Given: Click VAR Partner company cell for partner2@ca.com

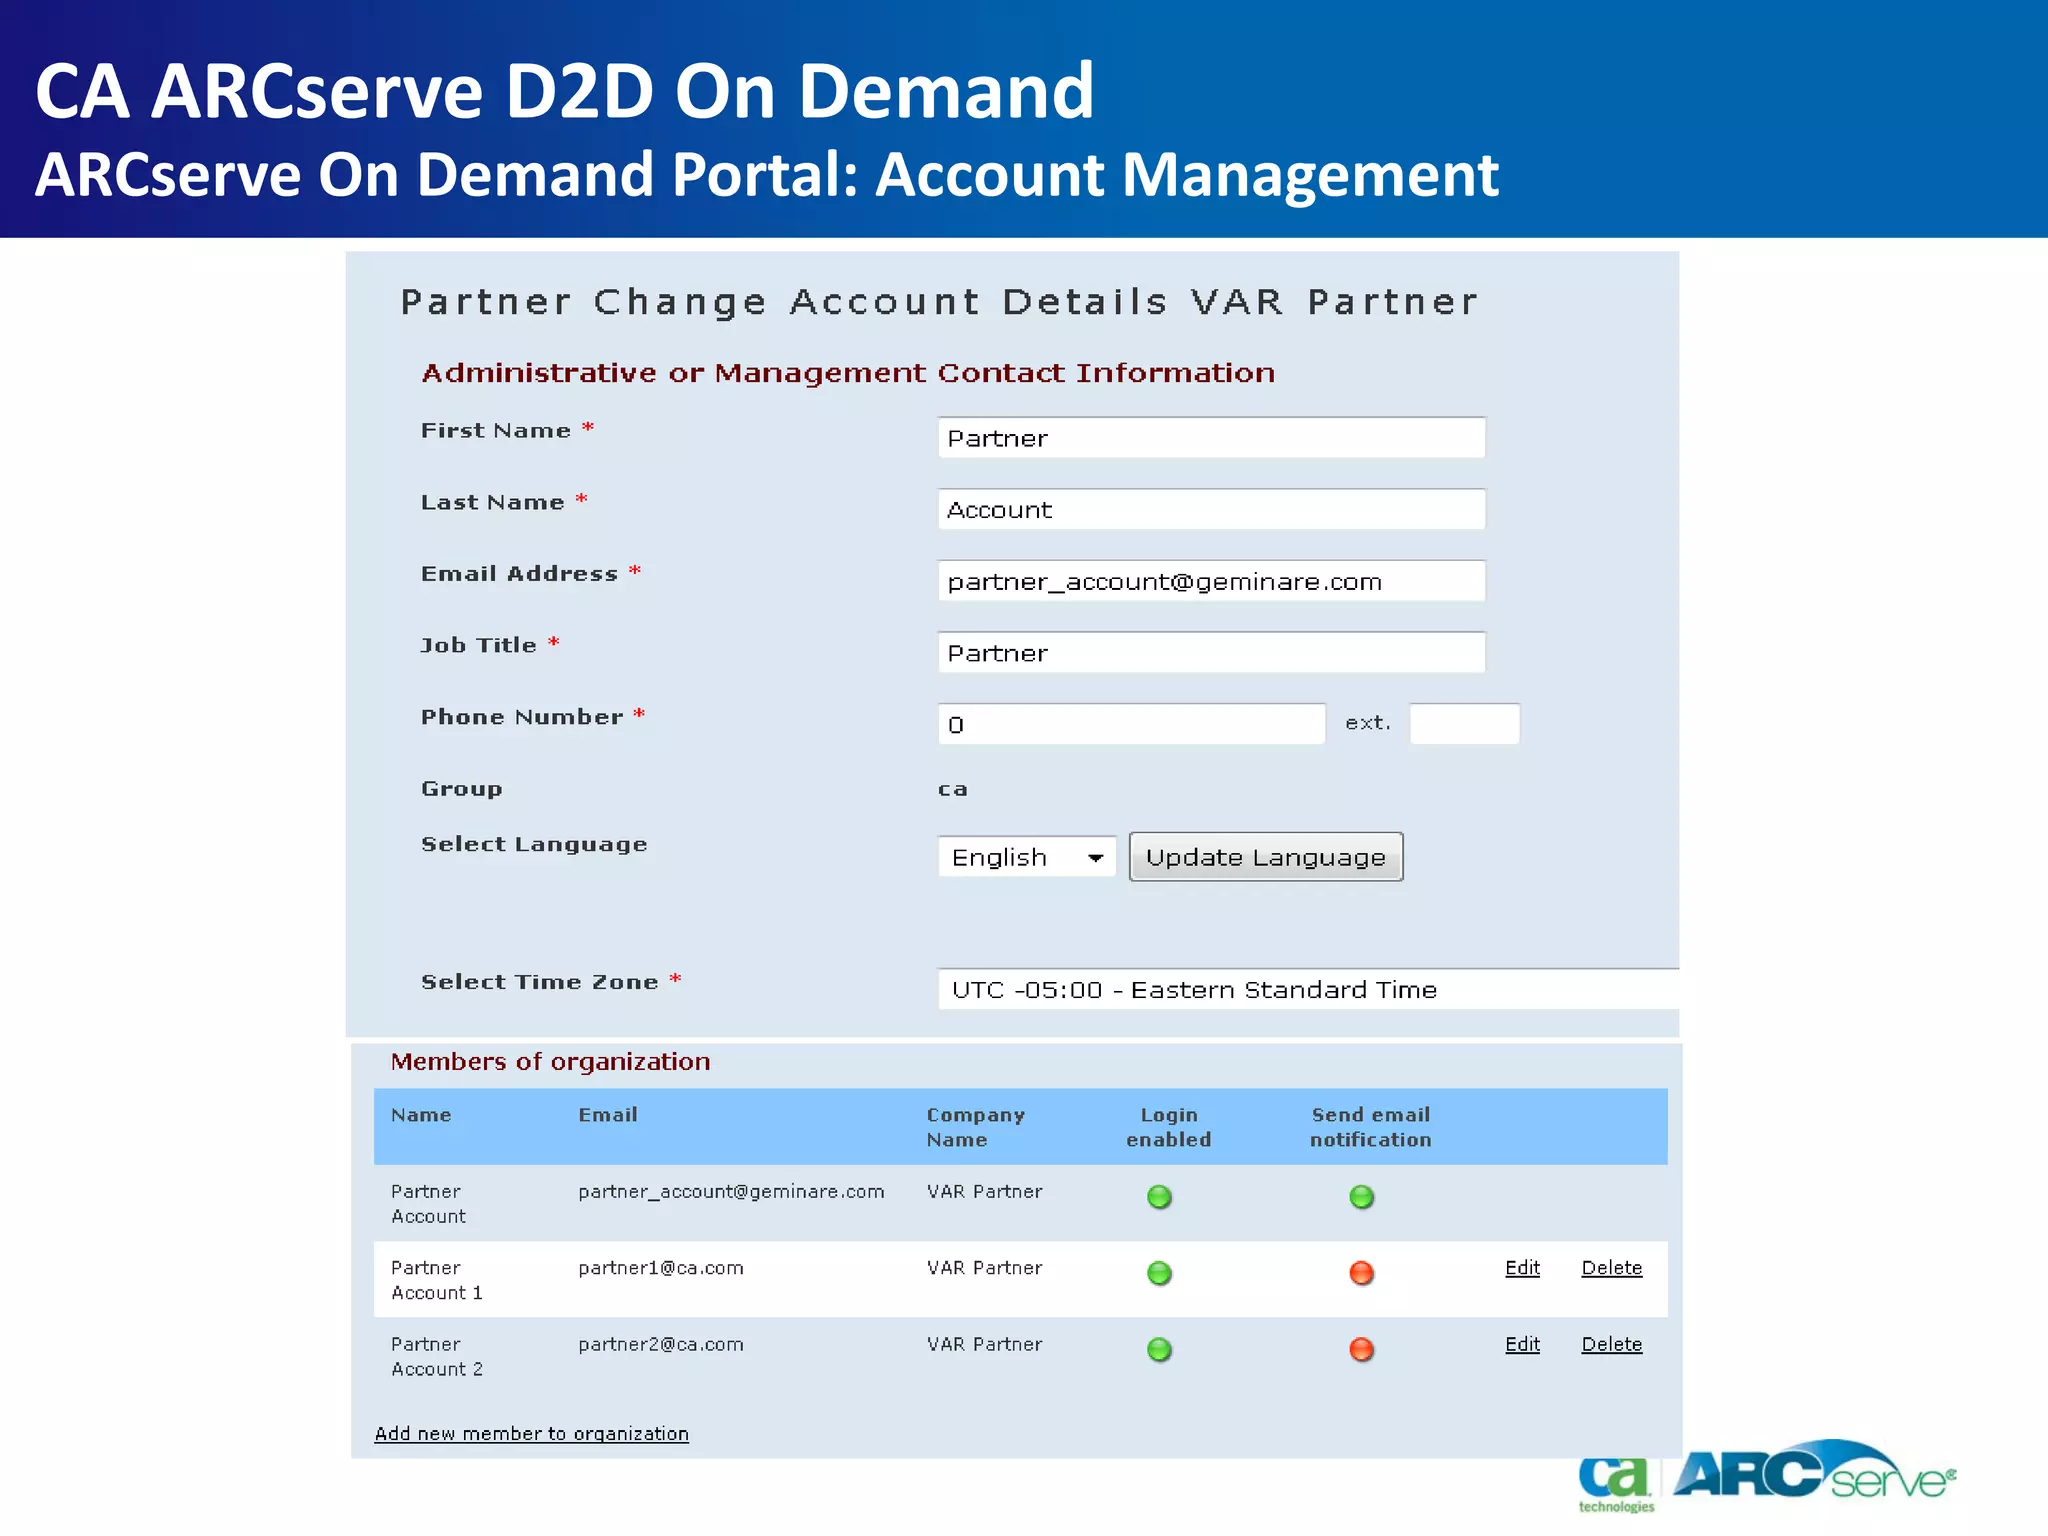Looking at the screenshot, I should (x=984, y=1344).
